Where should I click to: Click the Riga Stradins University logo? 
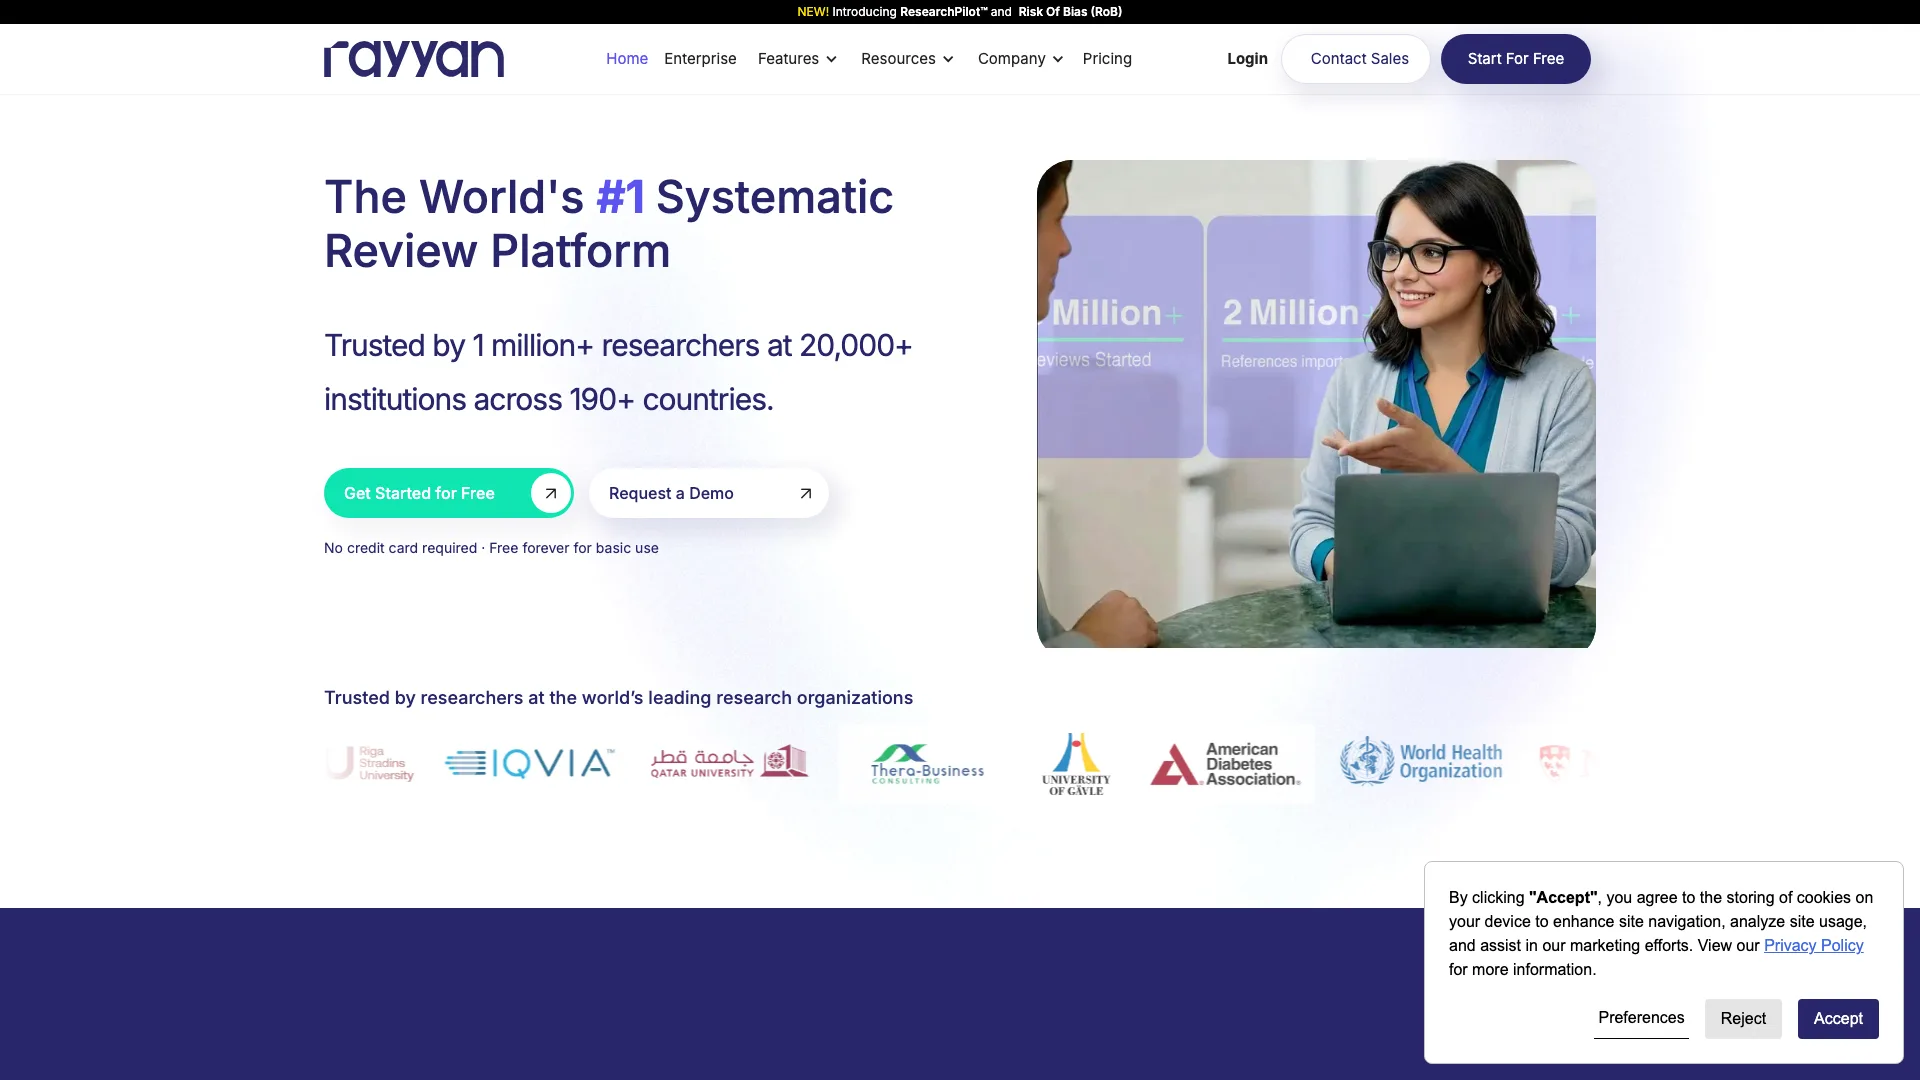click(x=371, y=763)
